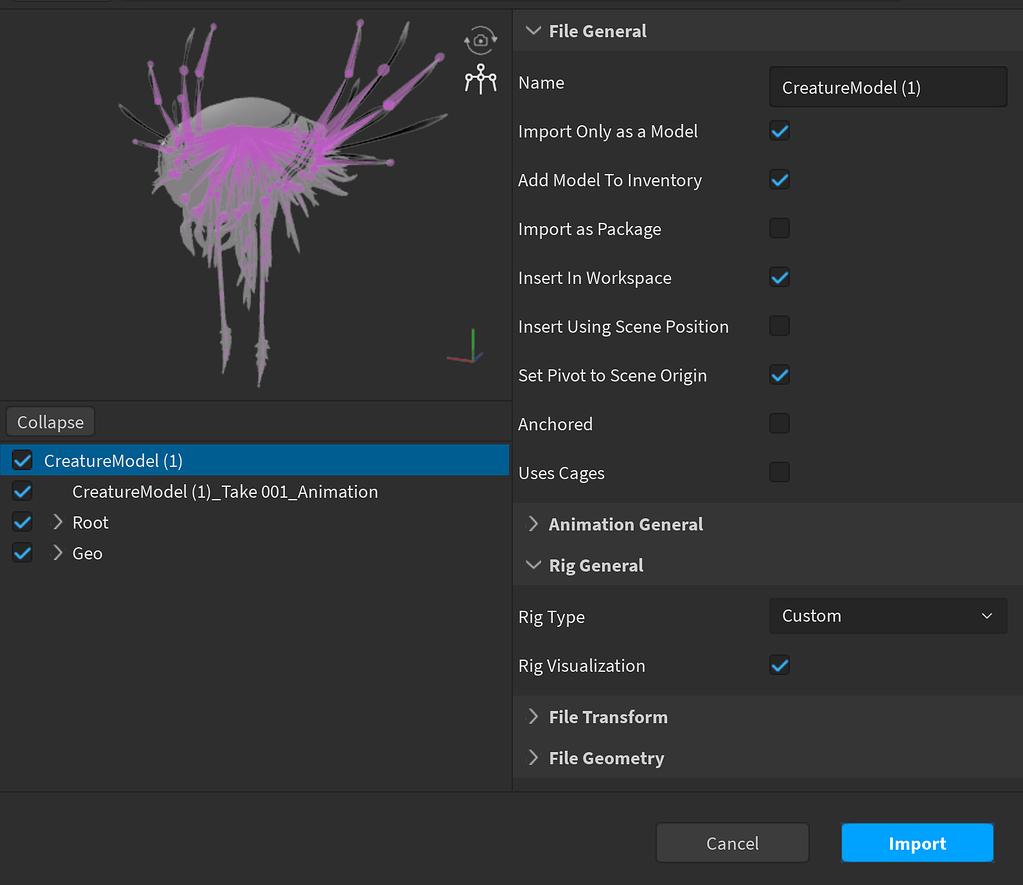
Task: Enable the Import as Package checkbox
Action: pos(779,228)
